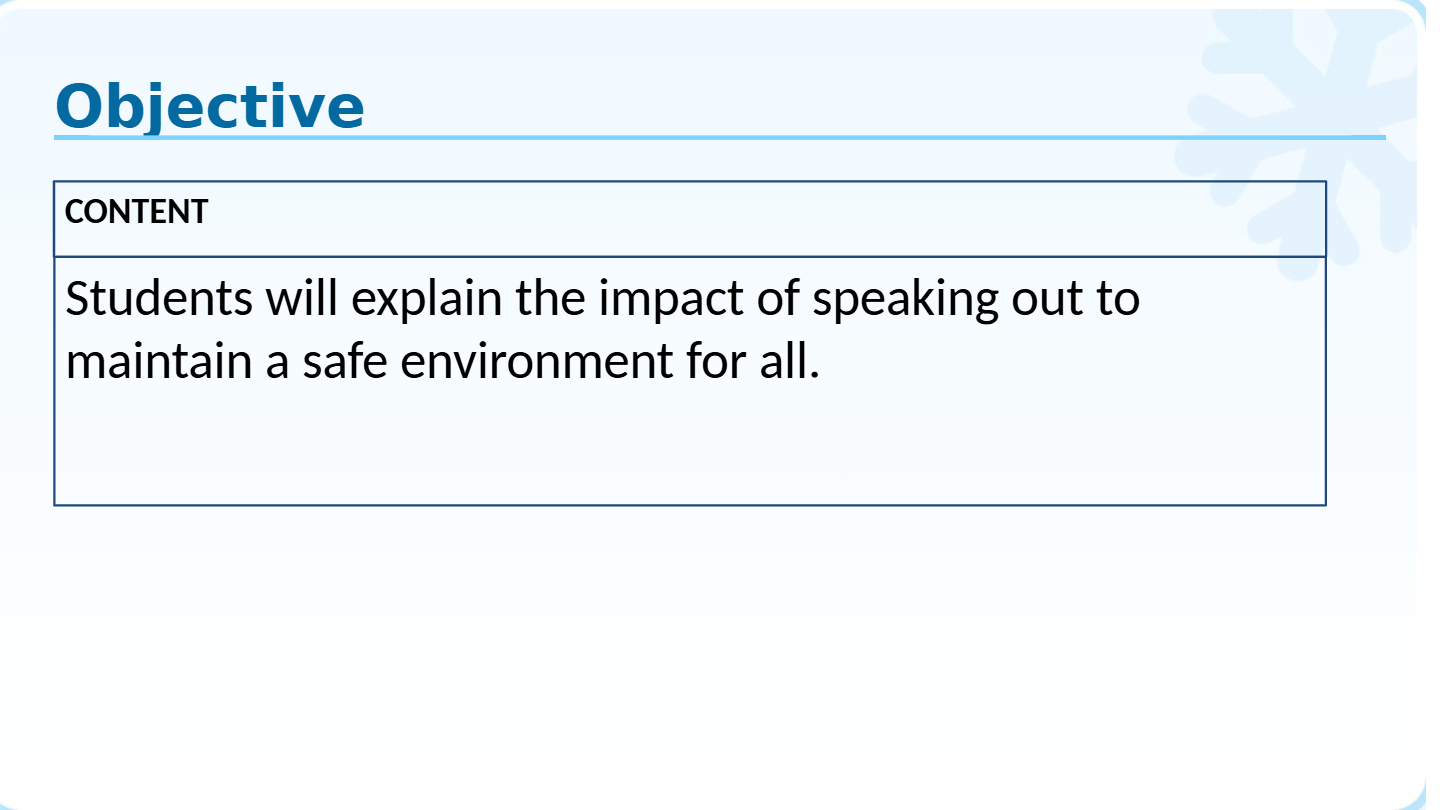Click the blue line beneath the title

coord(720,137)
